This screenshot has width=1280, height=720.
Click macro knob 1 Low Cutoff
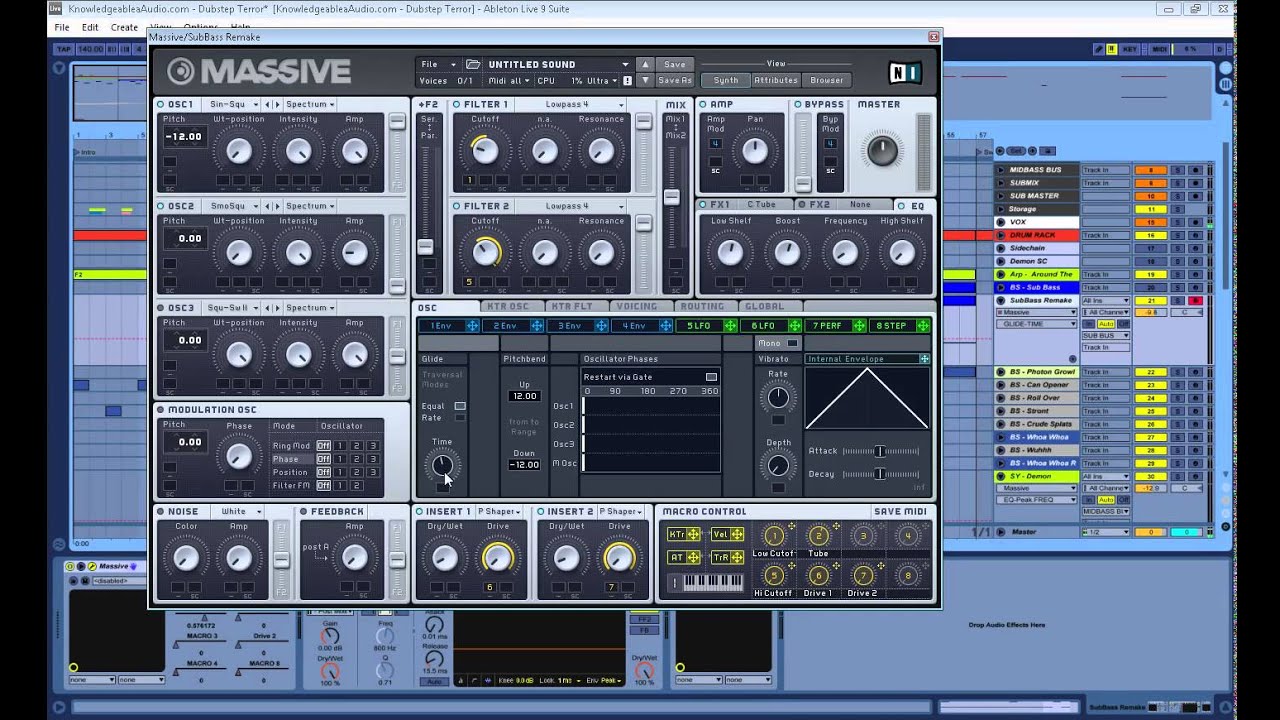(x=773, y=537)
